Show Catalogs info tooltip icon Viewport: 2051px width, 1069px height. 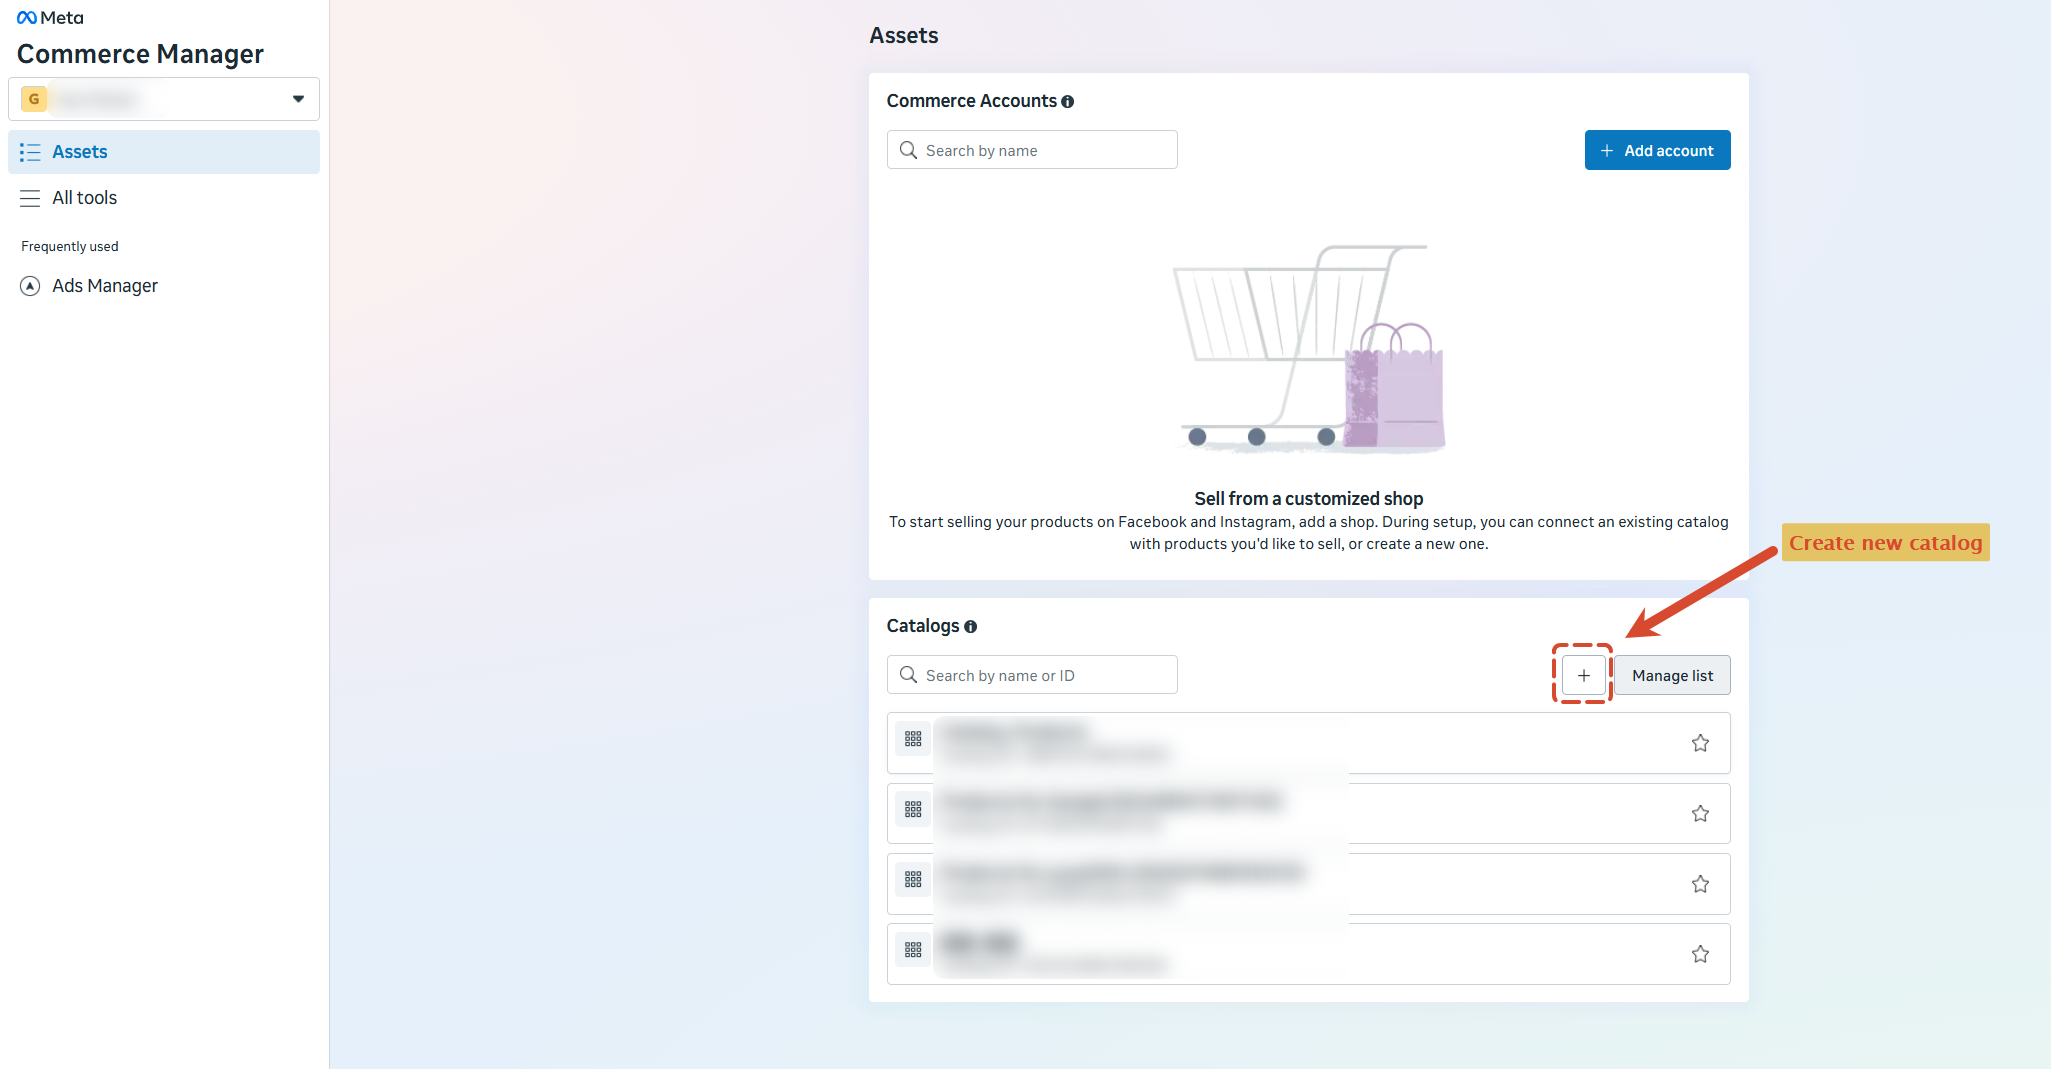(970, 627)
